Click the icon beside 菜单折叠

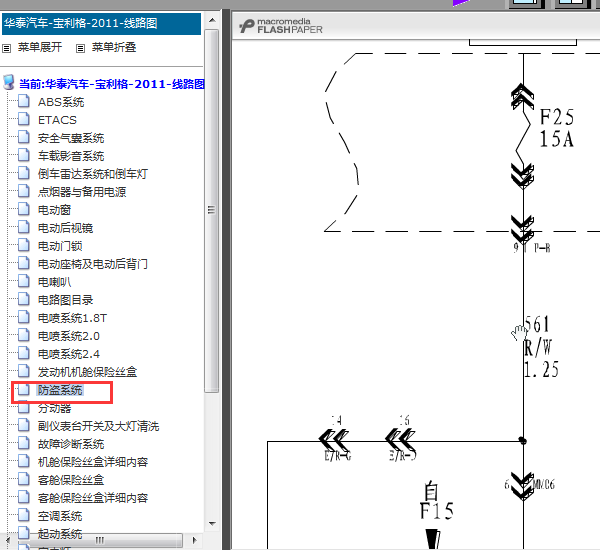(x=80, y=49)
